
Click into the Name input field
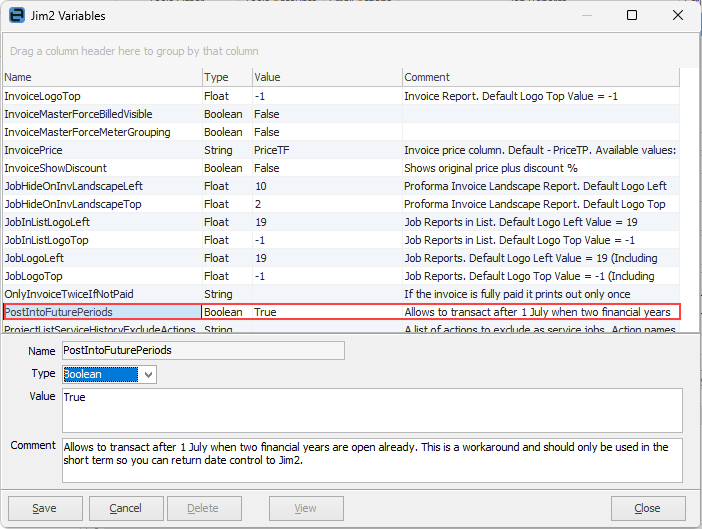point(203,350)
